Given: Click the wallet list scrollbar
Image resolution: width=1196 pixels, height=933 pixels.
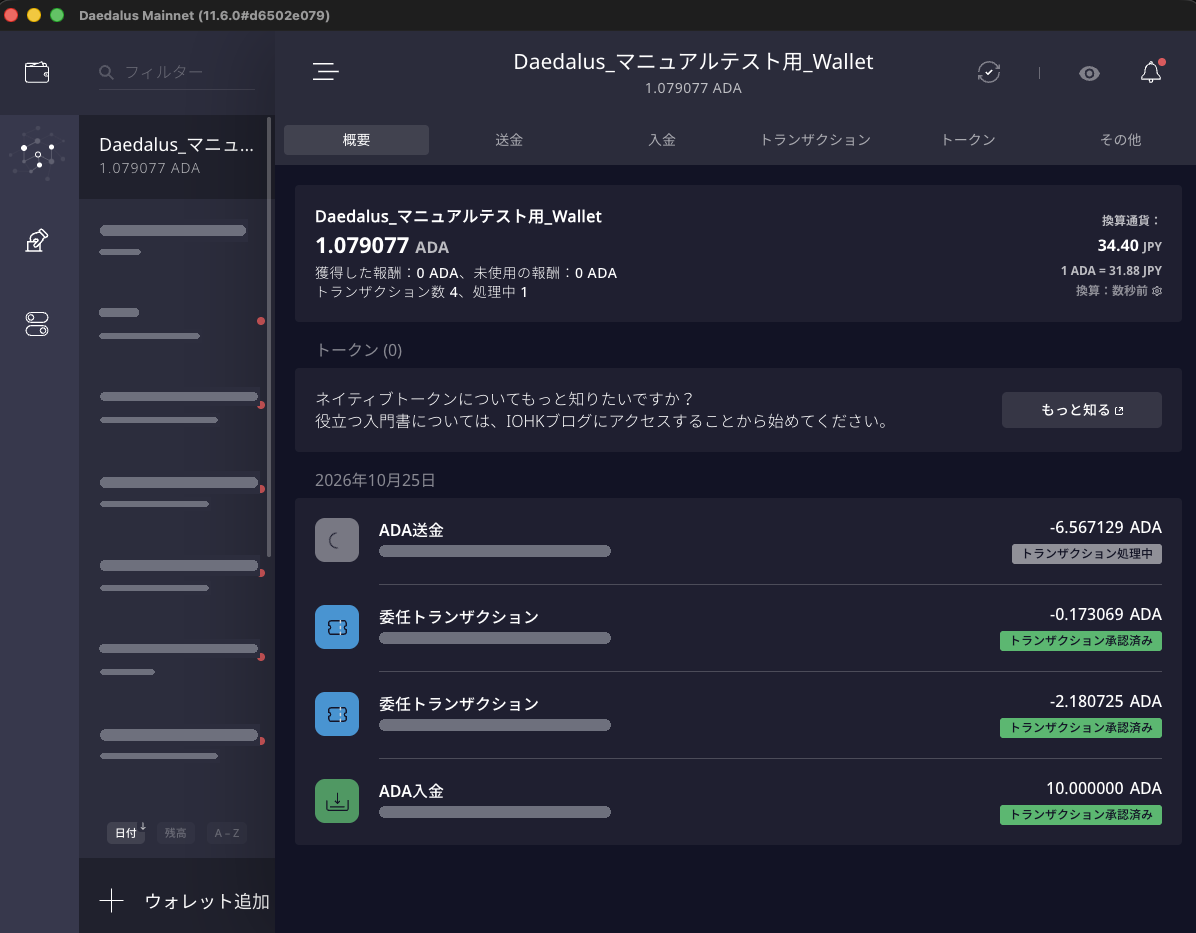Looking at the screenshot, I should 269,337.
